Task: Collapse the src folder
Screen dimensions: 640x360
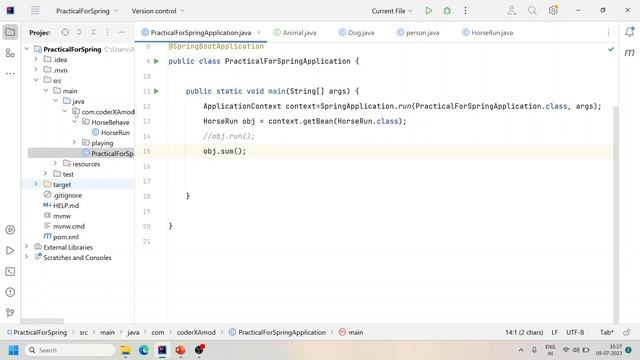Action: pyautogui.click(x=36, y=80)
